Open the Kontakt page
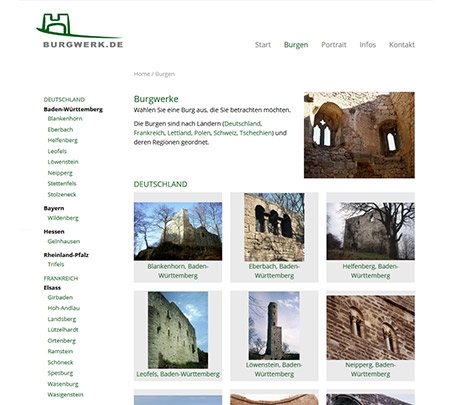Viewport: 470px width, 405px height. coord(402,45)
